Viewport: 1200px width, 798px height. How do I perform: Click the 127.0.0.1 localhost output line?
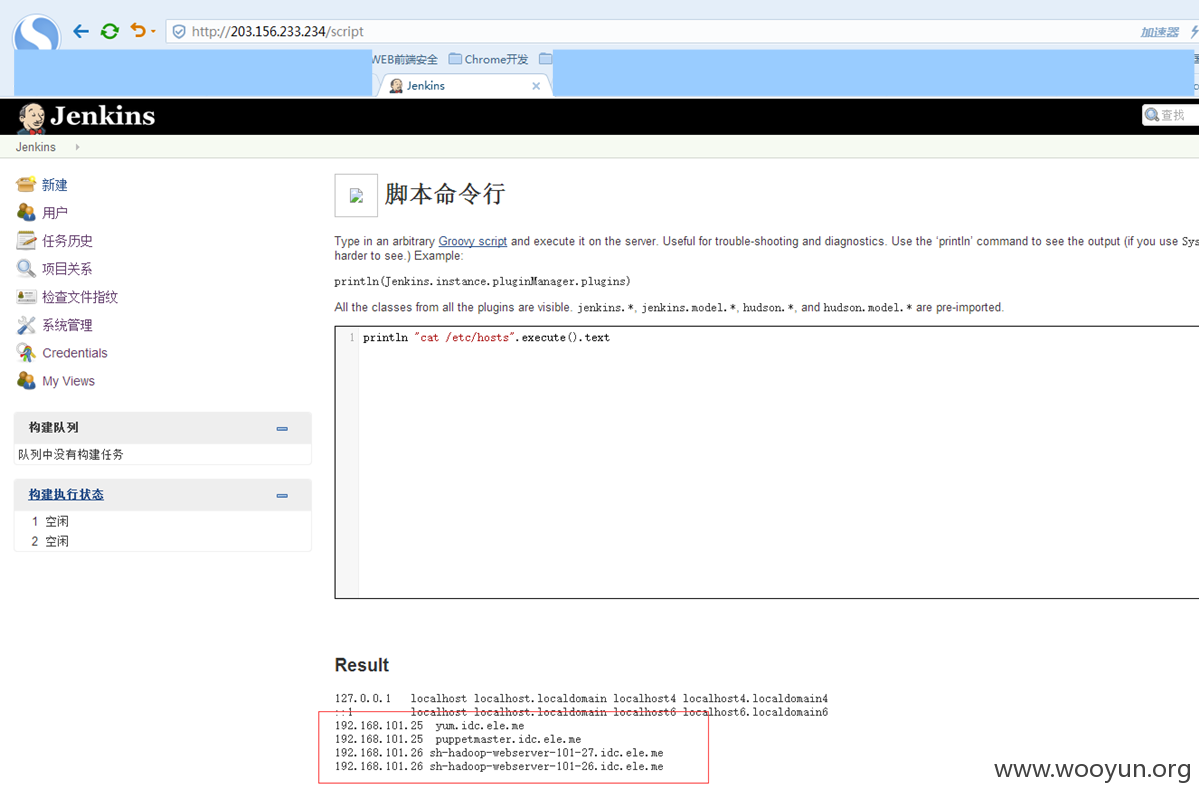(x=581, y=698)
